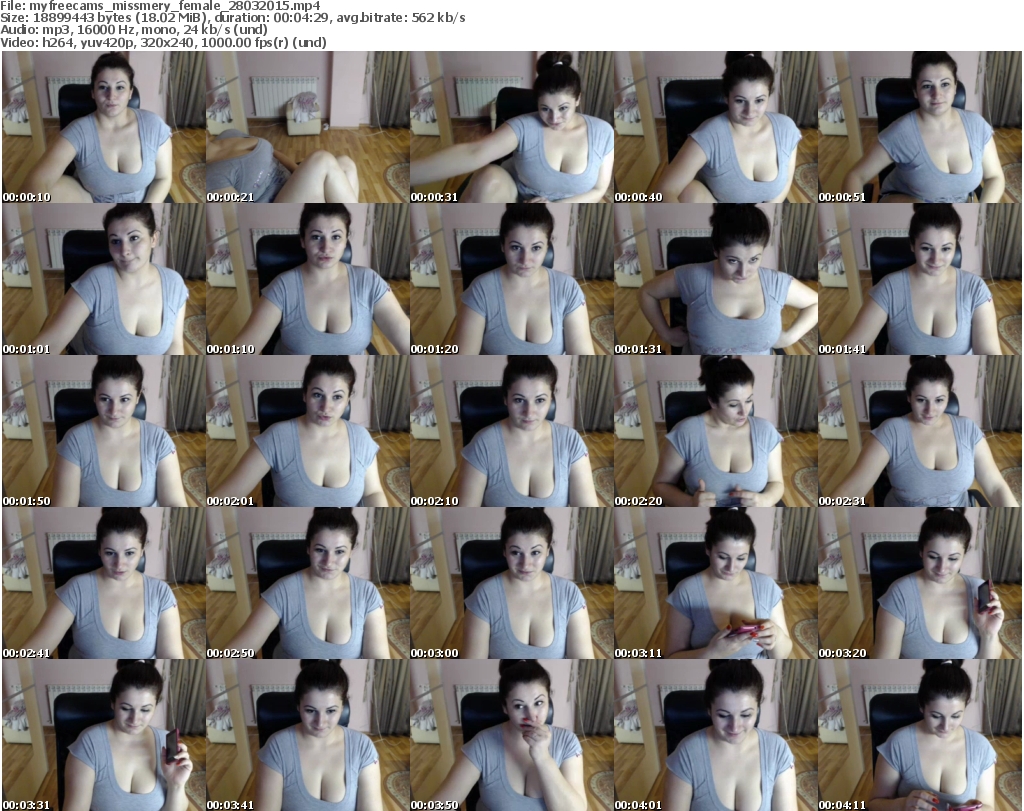1024x811 pixels.
Task: View the frame labeled 00:02:31
Action: 920,432
